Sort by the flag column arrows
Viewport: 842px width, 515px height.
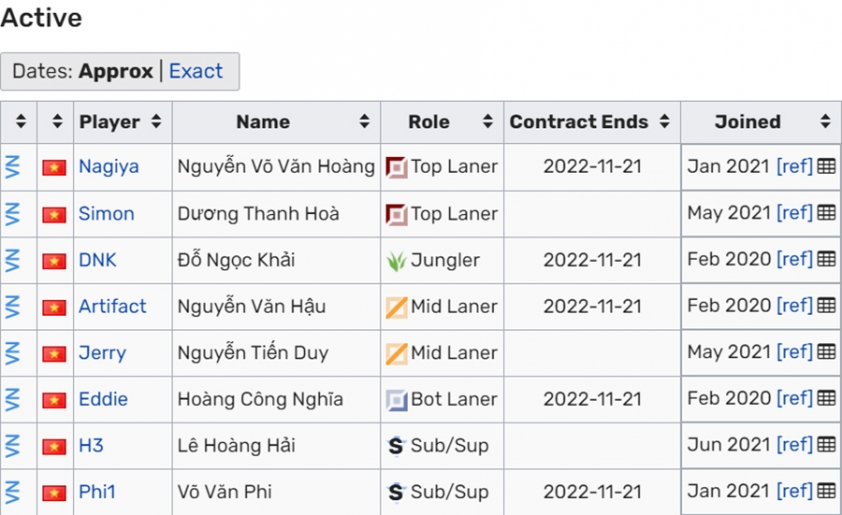55,122
